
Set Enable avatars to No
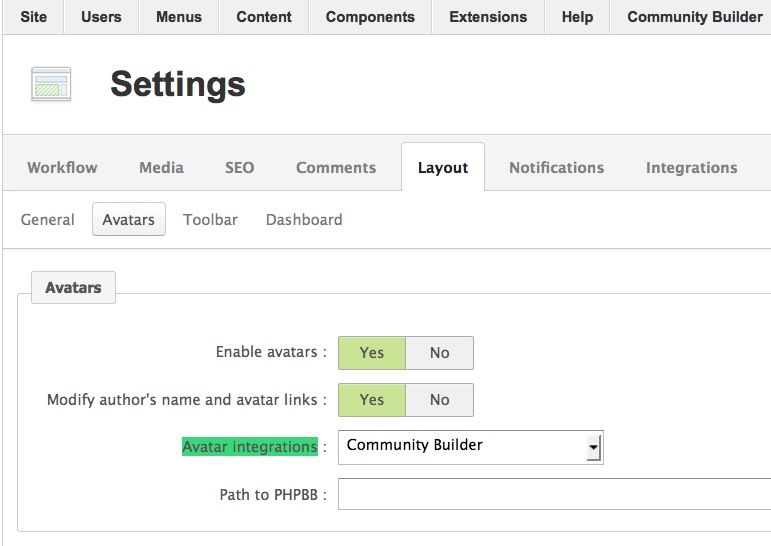[440, 353]
